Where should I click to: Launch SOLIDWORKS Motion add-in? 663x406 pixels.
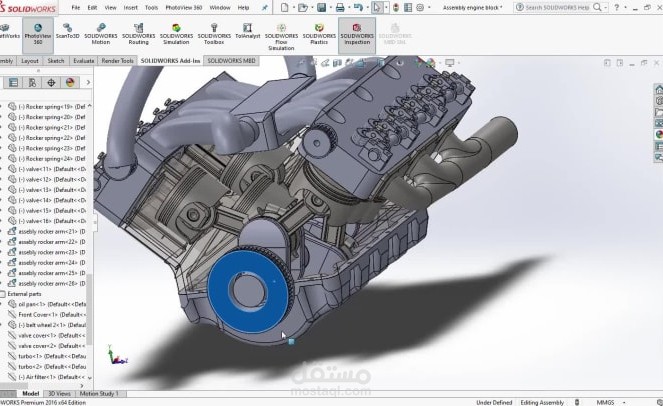(x=101, y=34)
